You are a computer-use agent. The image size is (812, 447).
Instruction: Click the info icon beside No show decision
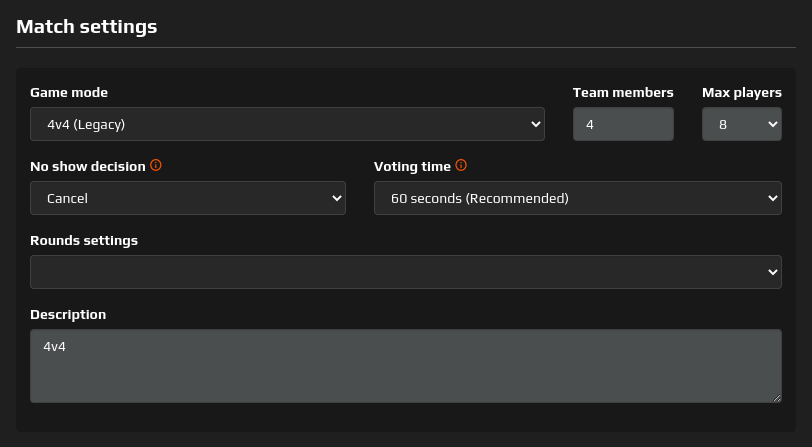(156, 166)
